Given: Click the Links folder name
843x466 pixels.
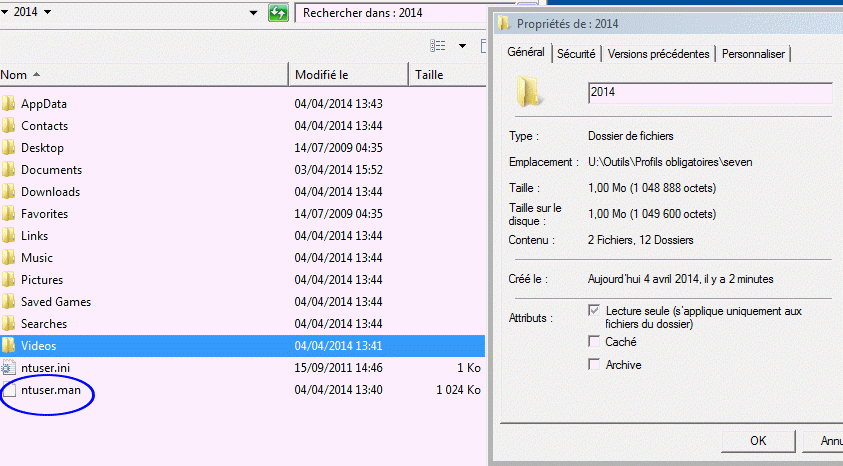Looking at the screenshot, I should pos(34,236).
